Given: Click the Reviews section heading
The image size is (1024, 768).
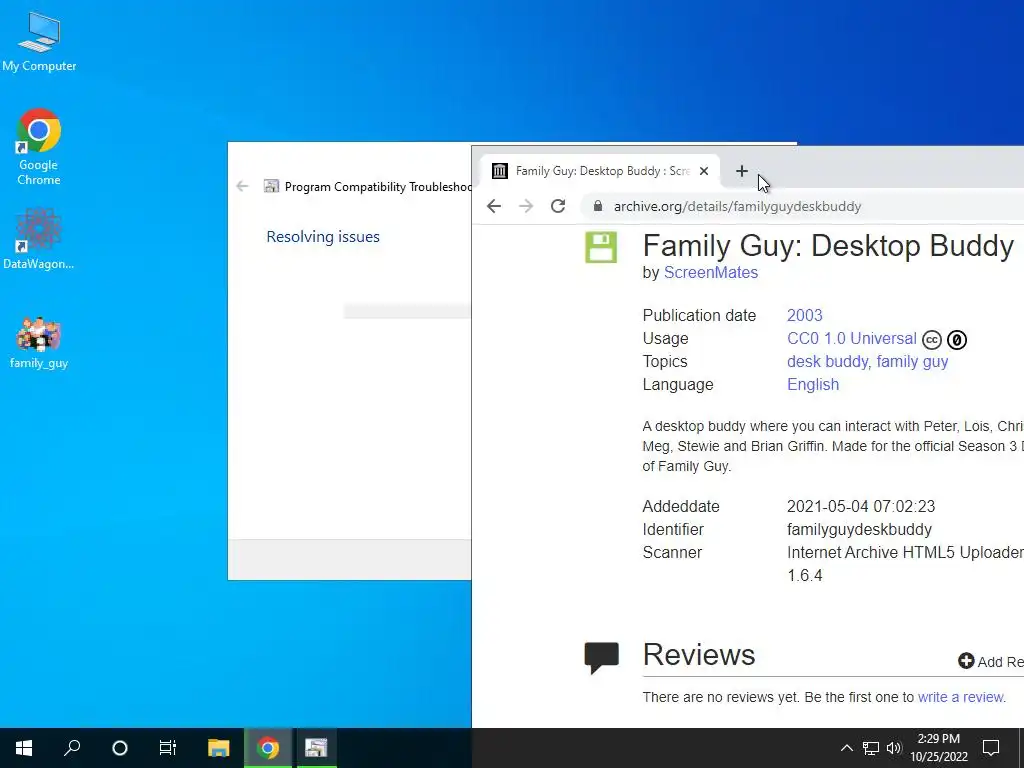Looking at the screenshot, I should pyautogui.click(x=699, y=655).
